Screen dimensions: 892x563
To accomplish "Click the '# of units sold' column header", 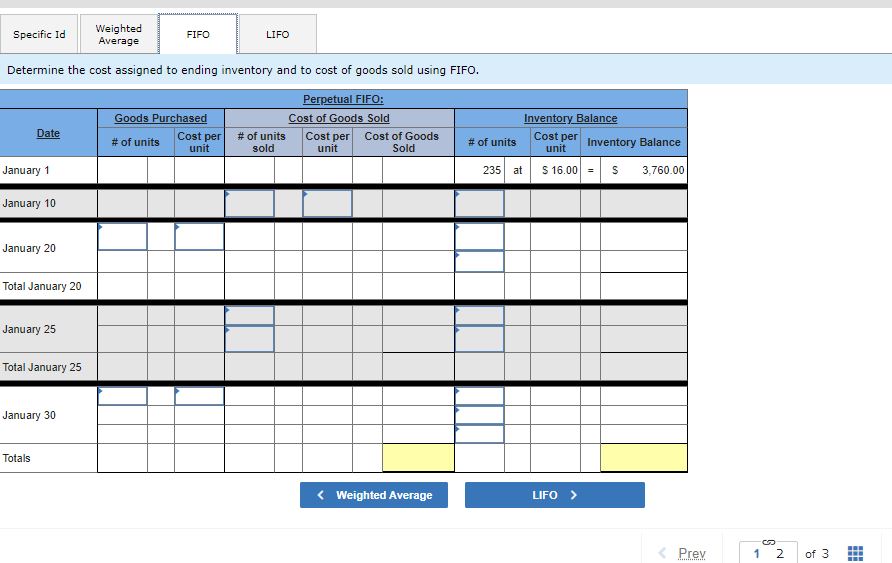I will click(262, 142).
